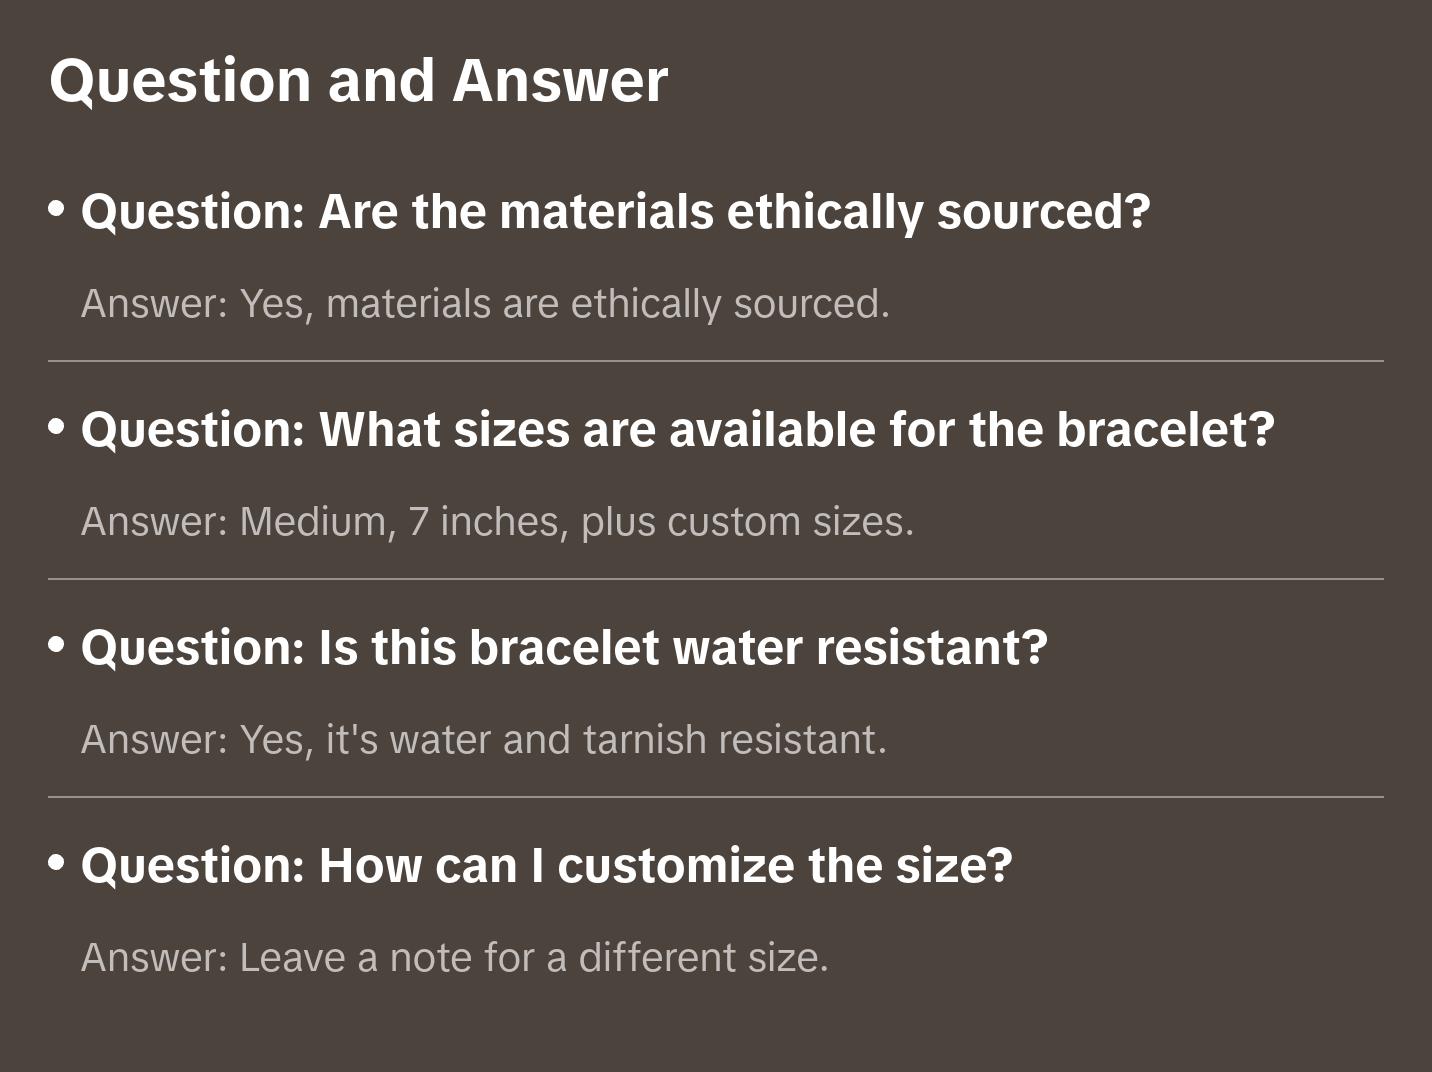Select the water resistant bracelet question
1432x1072 pixels.
click(564, 648)
